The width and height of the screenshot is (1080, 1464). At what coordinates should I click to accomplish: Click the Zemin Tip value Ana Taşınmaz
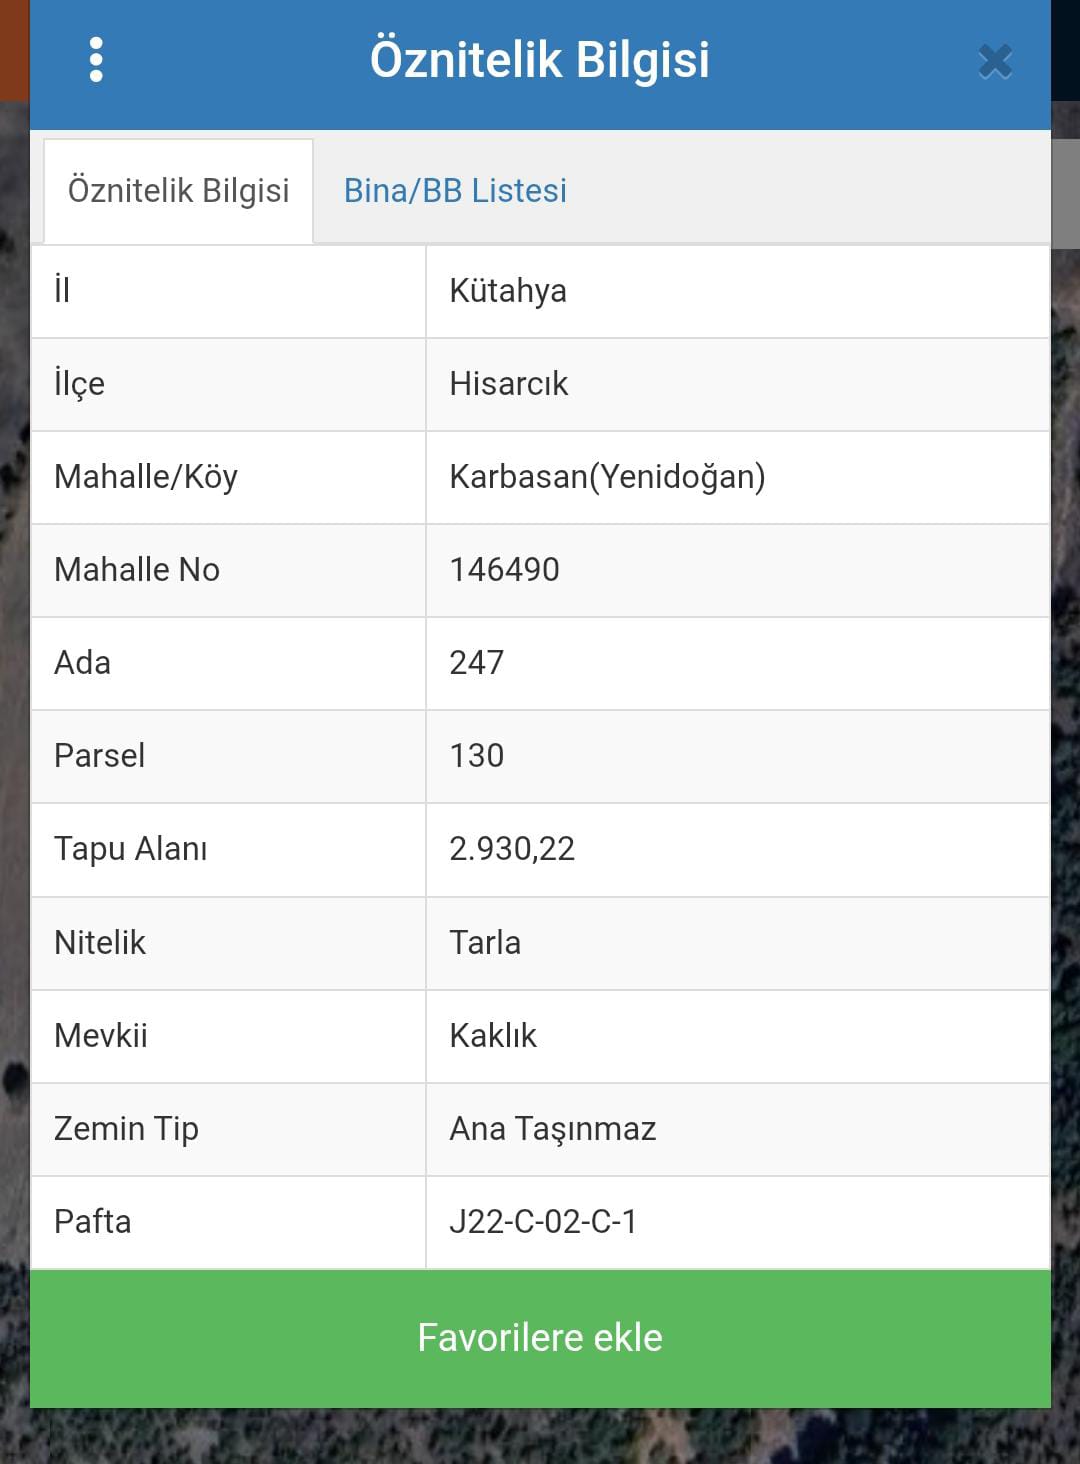553,1129
